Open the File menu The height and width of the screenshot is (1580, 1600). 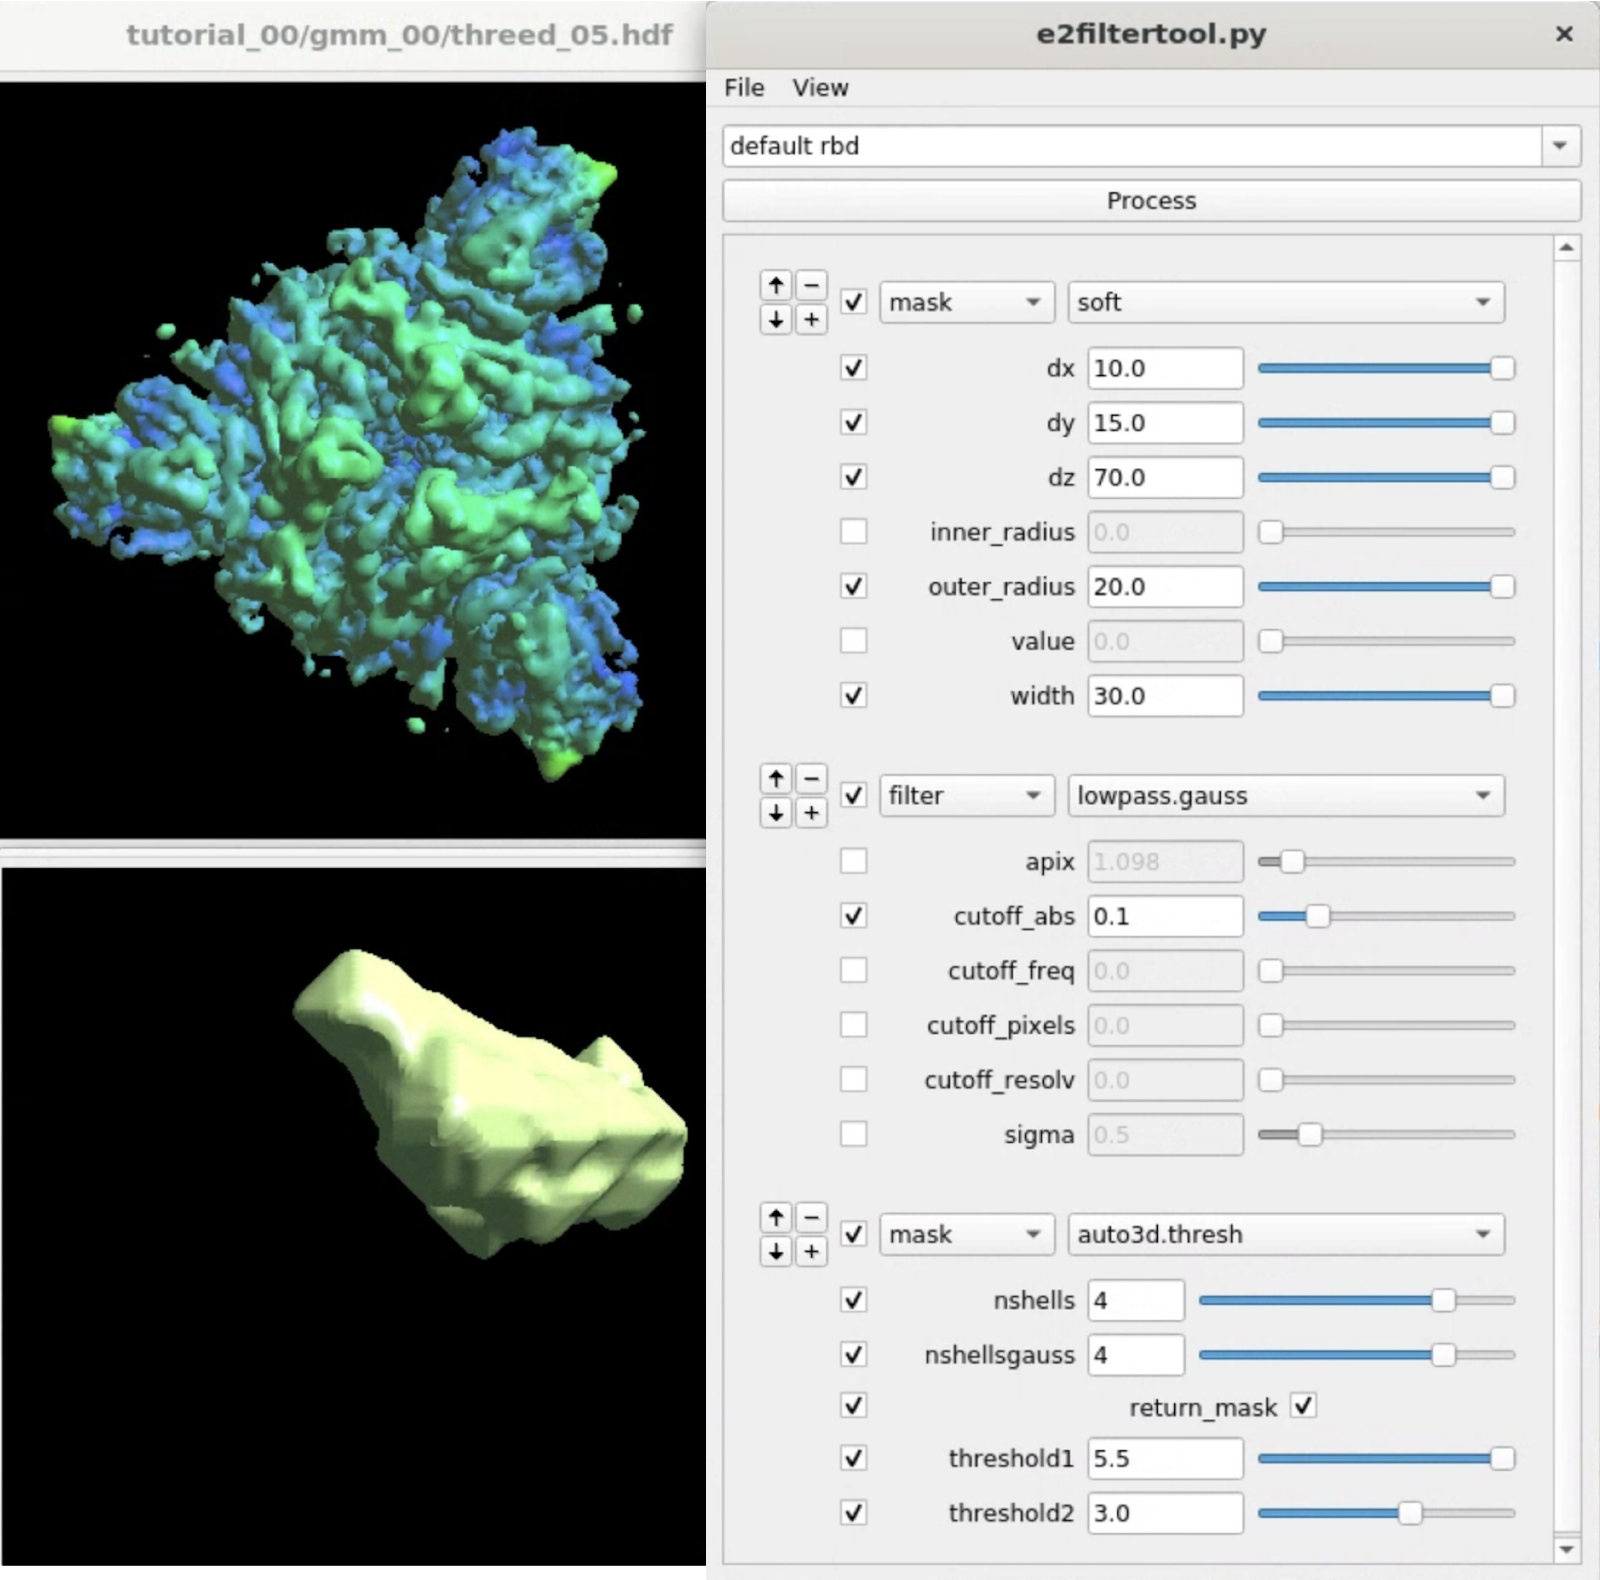tap(744, 88)
